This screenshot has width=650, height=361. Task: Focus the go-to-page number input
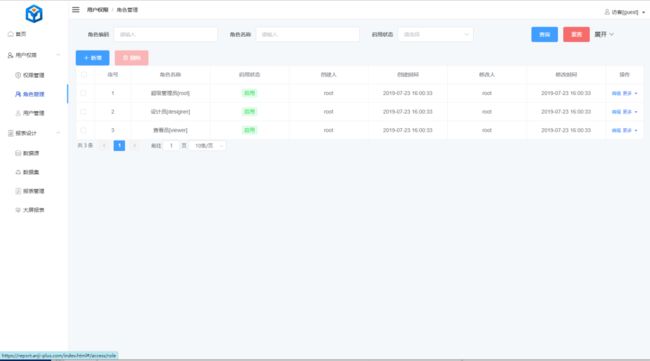coord(171,145)
